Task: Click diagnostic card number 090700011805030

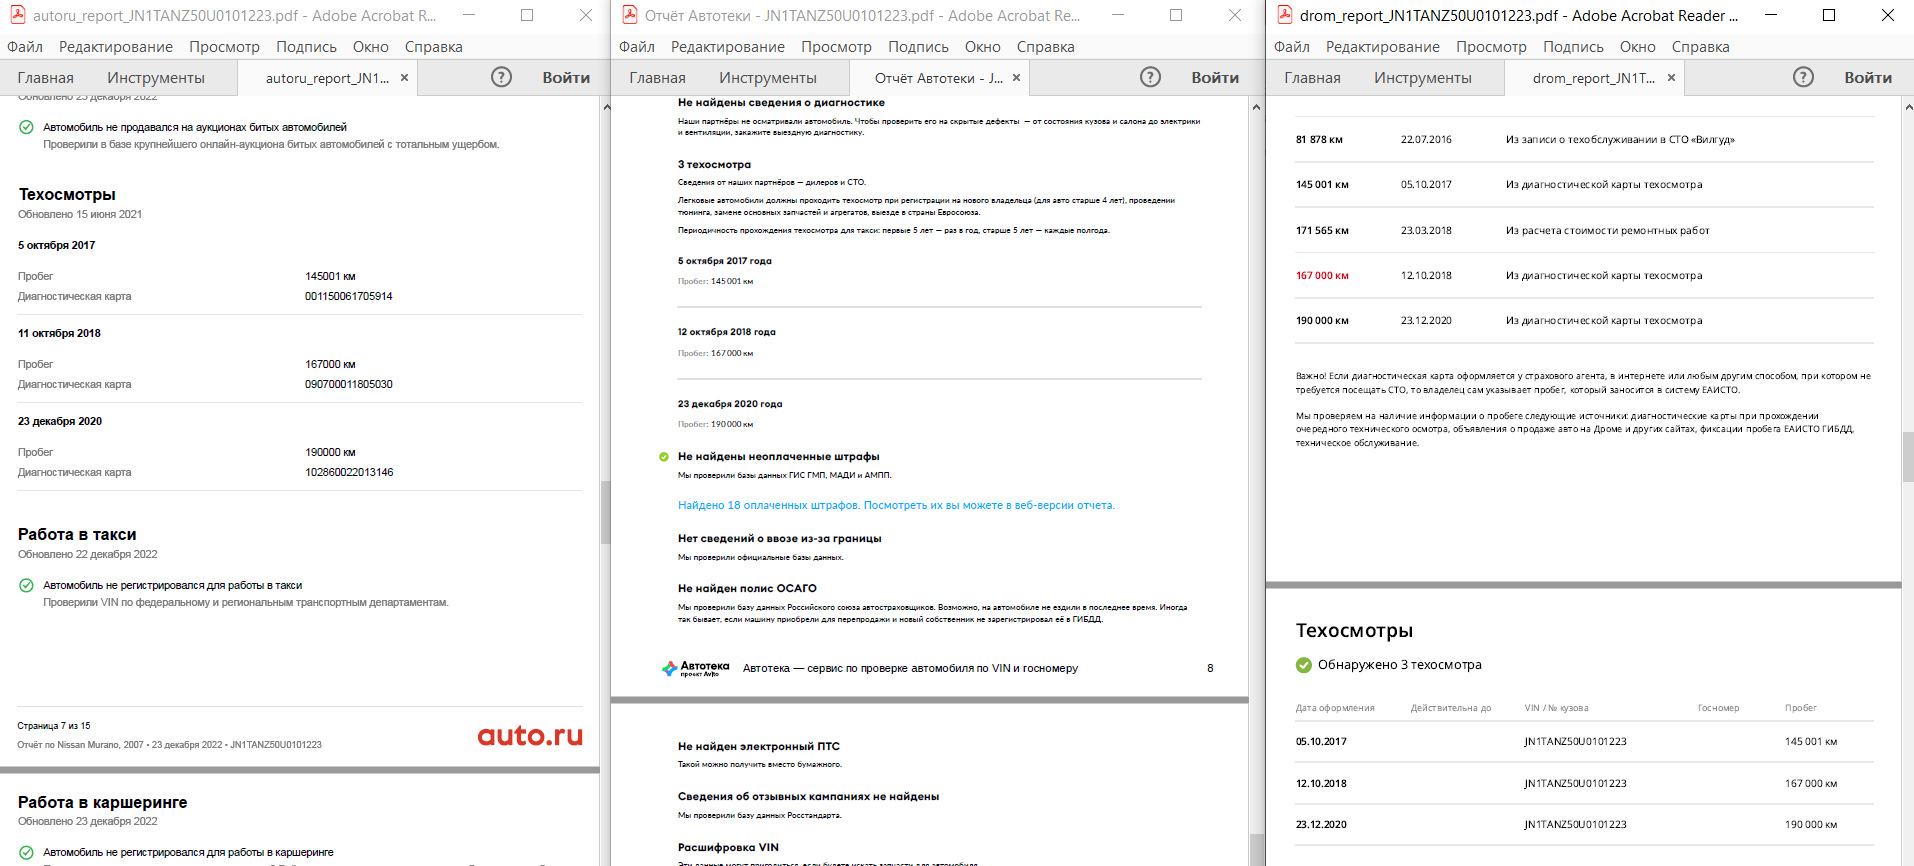Action: tap(349, 384)
